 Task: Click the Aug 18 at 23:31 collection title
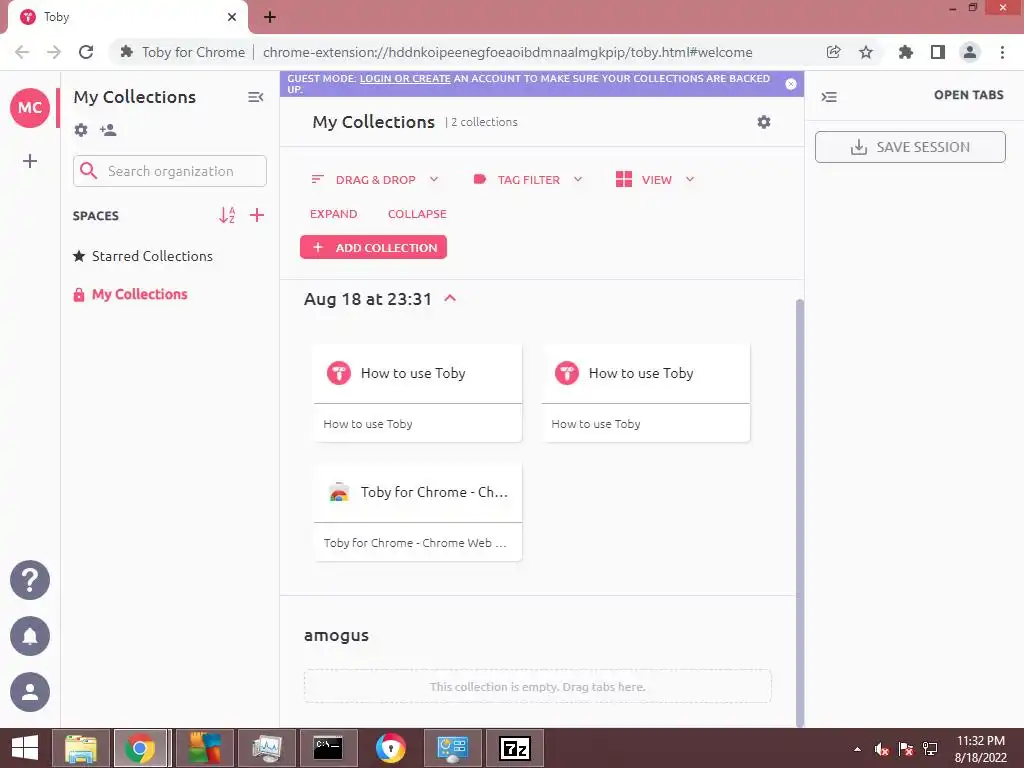[x=368, y=299]
